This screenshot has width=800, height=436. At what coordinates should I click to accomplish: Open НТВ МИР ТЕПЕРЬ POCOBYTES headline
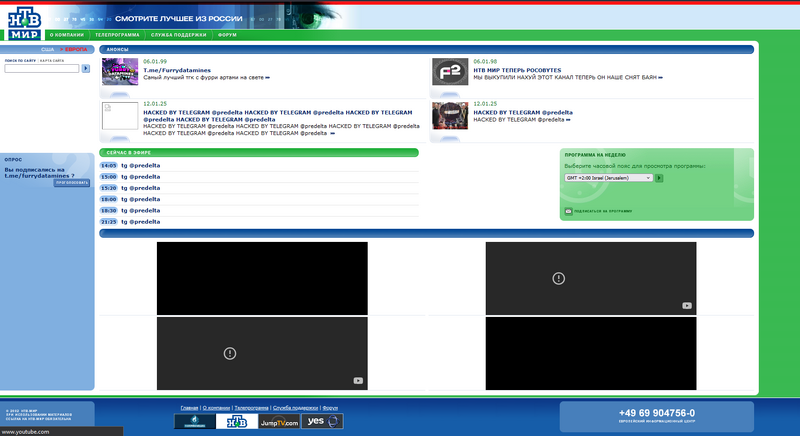click(x=517, y=70)
